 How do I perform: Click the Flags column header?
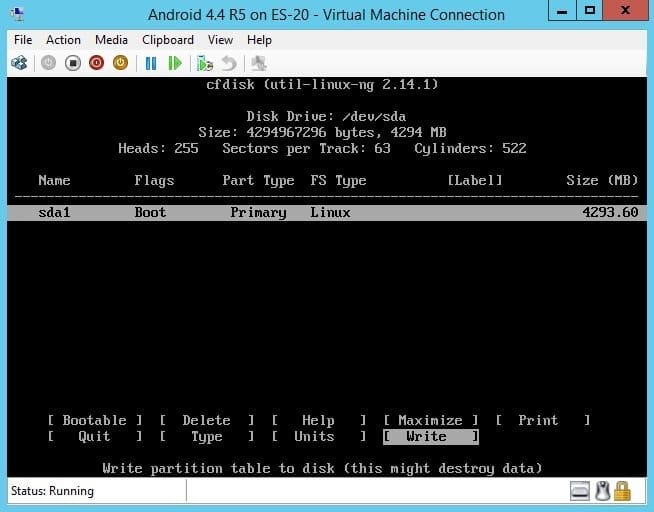pyautogui.click(x=154, y=181)
